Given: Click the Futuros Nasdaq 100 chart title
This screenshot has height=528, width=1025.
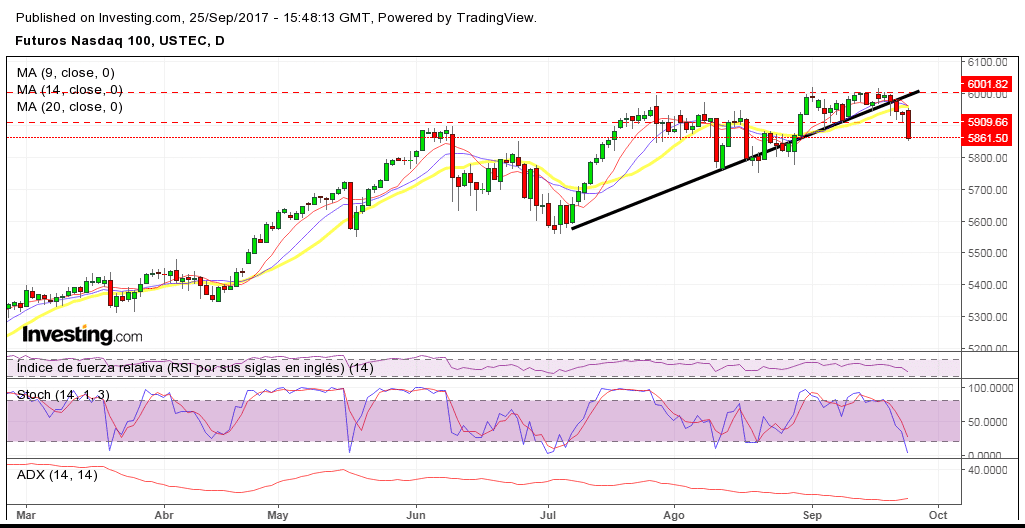Looking at the screenshot, I should [x=120, y=41].
